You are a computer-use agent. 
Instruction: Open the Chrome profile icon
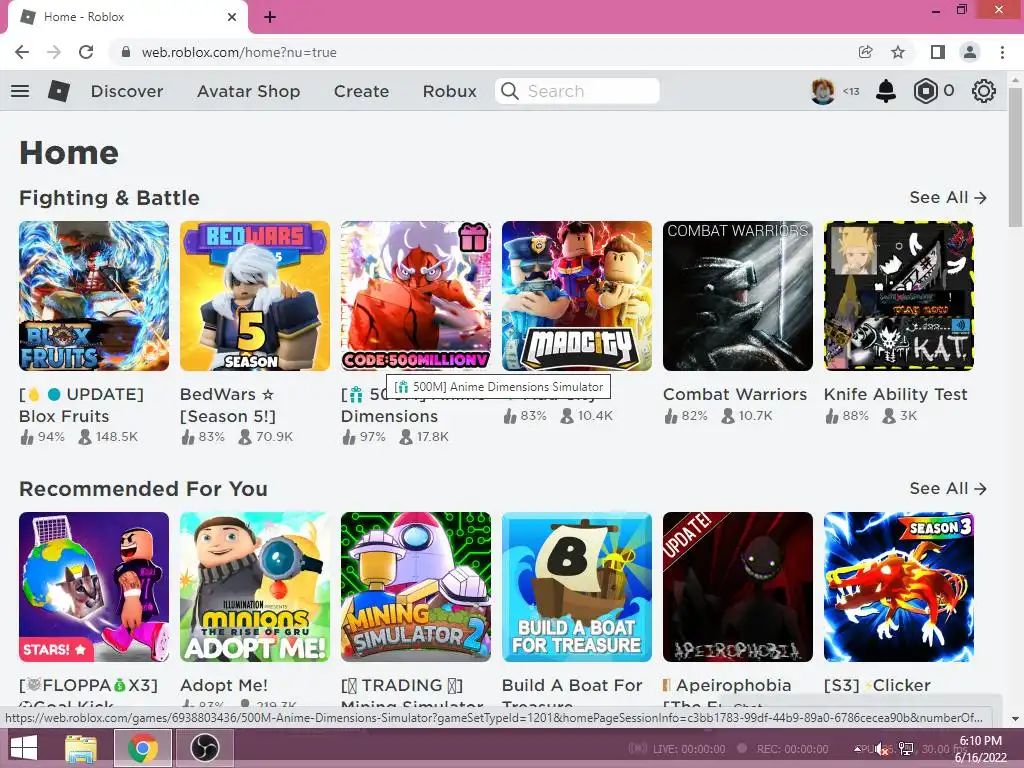point(970,52)
